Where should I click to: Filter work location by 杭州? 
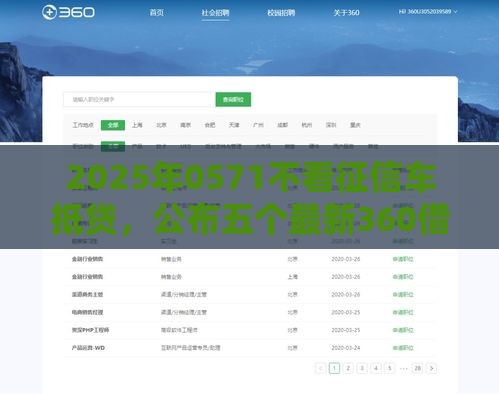click(x=307, y=125)
